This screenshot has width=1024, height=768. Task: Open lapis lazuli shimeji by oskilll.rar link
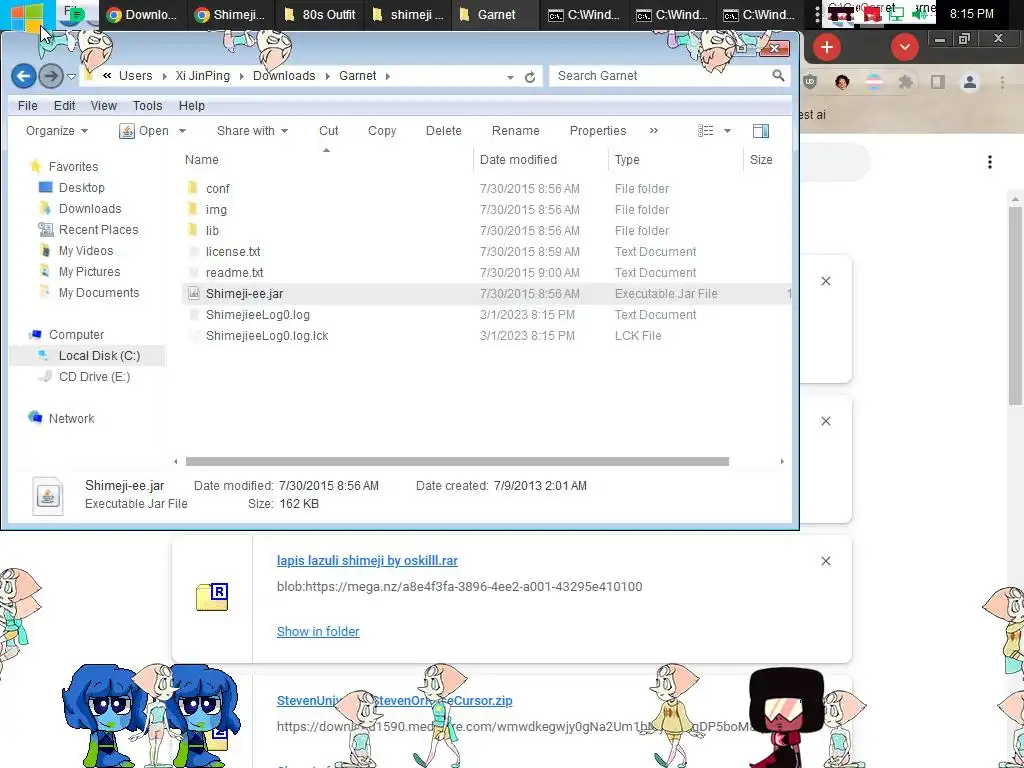[367, 560]
